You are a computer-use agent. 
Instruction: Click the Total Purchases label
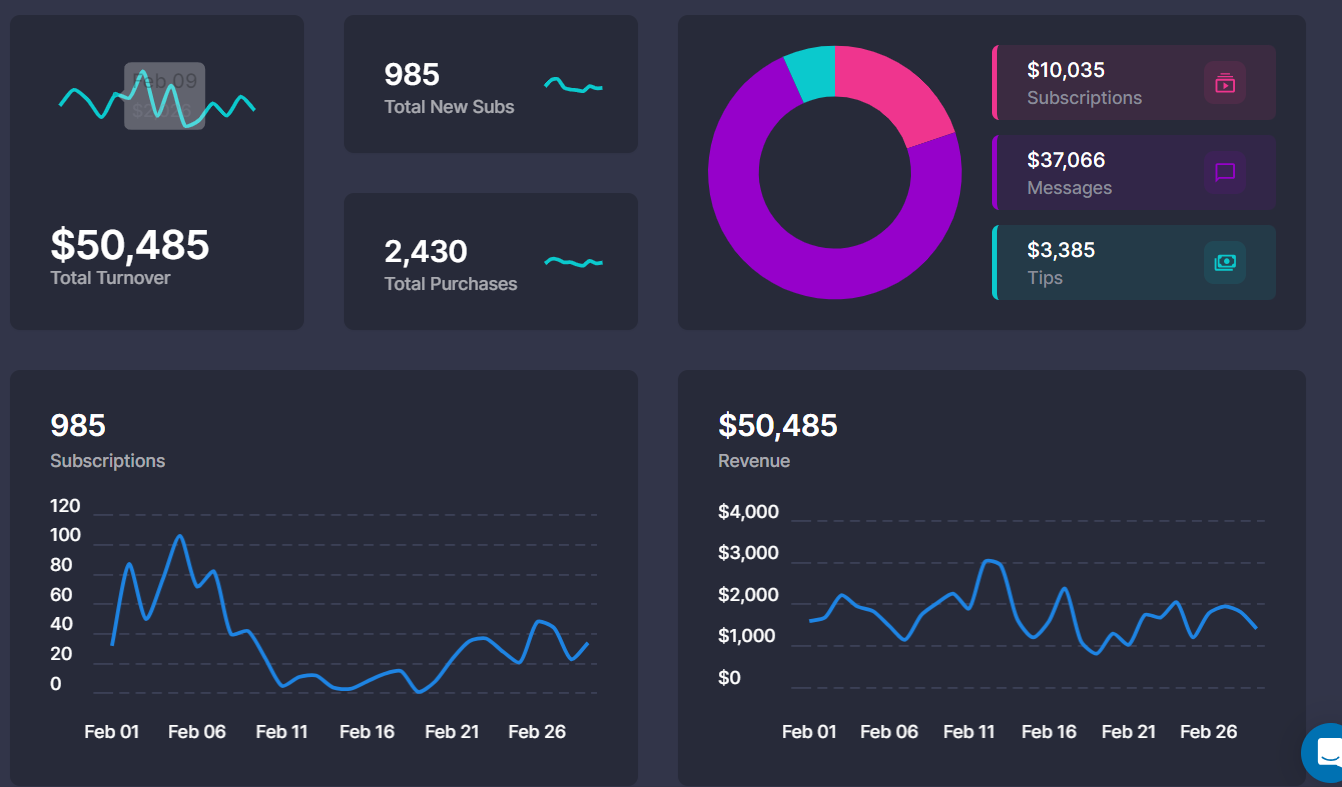click(x=451, y=284)
